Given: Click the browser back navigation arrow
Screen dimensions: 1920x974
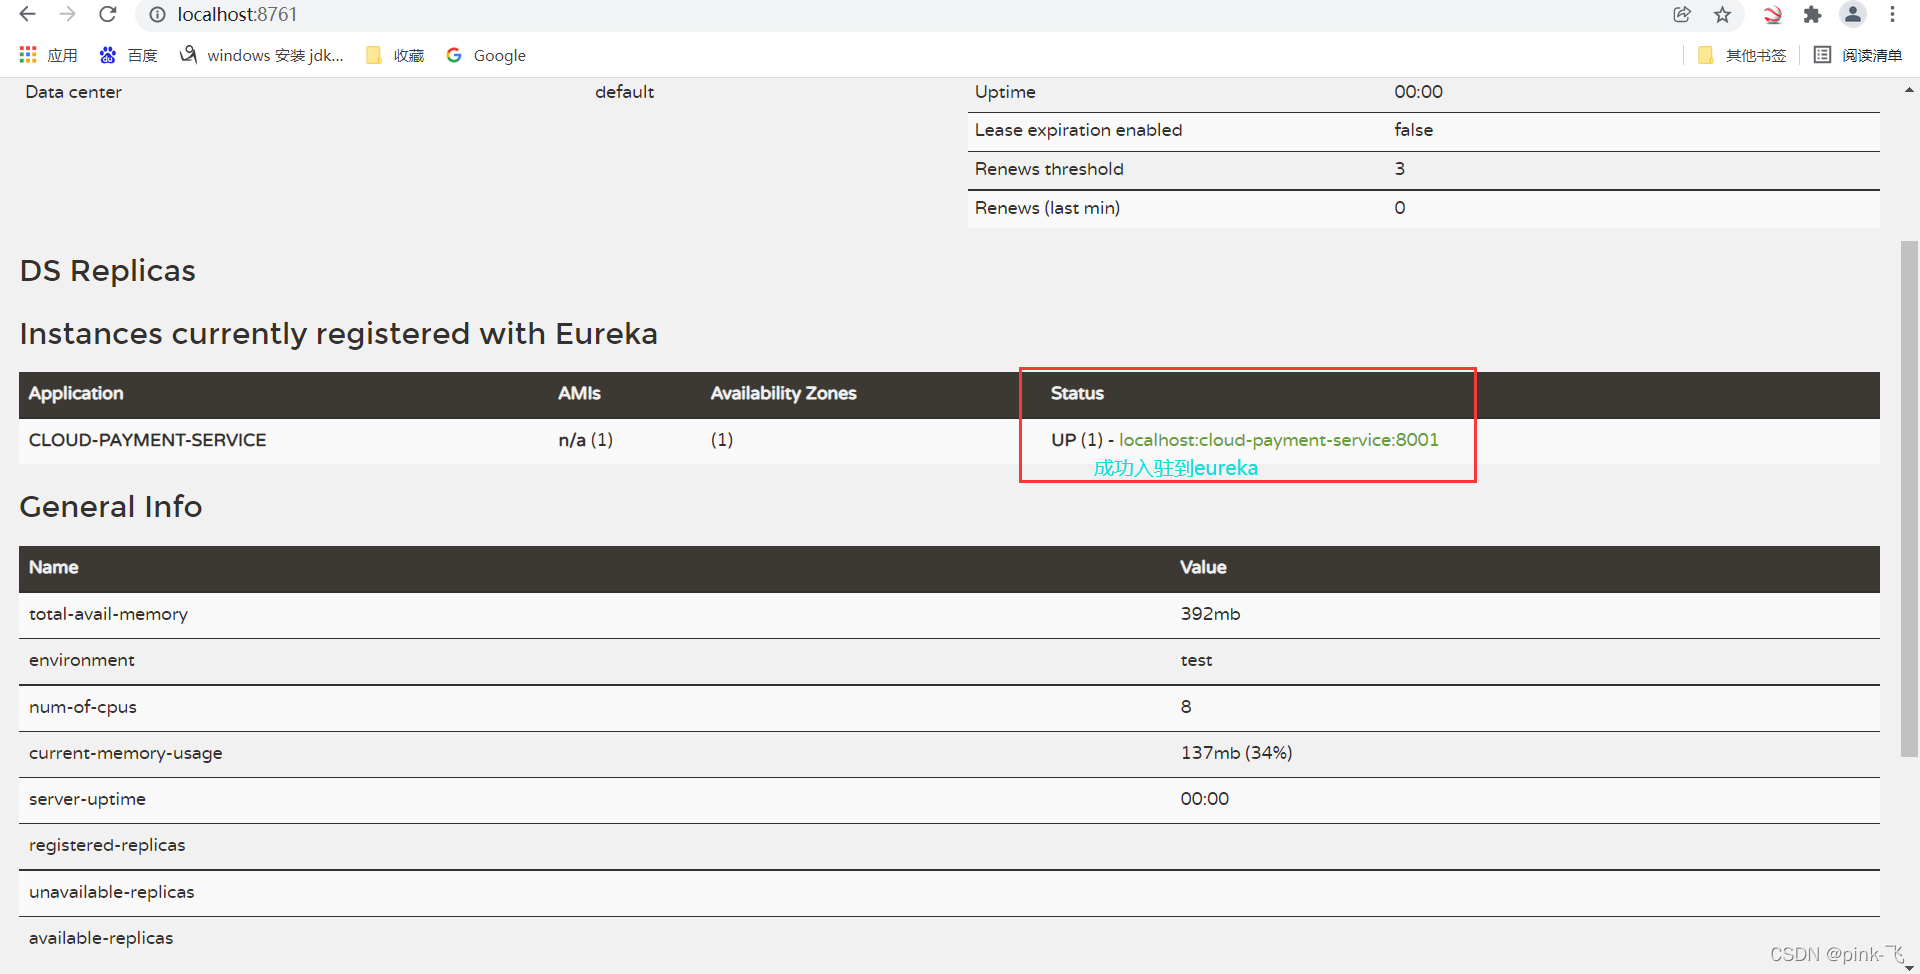Looking at the screenshot, I should click(x=27, y=14).
